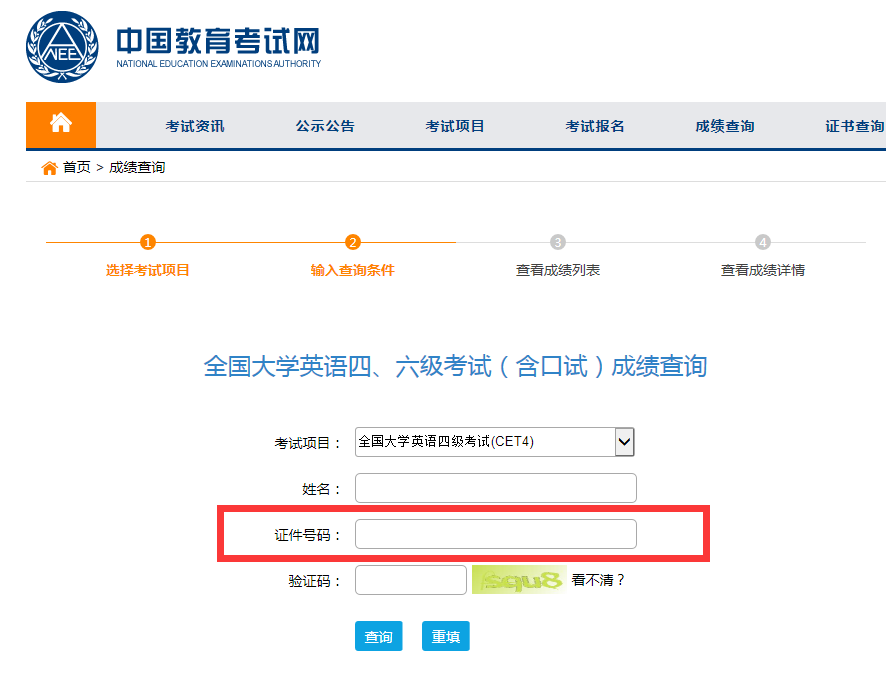Click step 4 circle in progress bar
This screenshot has height=692, width=886.
pyautogui.click(x=763, y=242)
